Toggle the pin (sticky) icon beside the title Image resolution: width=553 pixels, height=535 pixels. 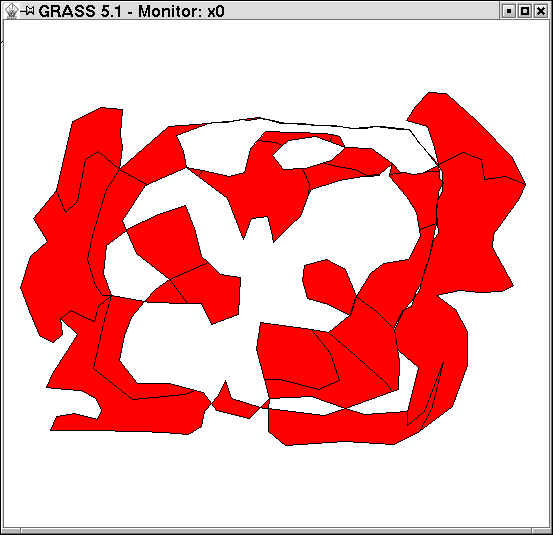[29, 11]
